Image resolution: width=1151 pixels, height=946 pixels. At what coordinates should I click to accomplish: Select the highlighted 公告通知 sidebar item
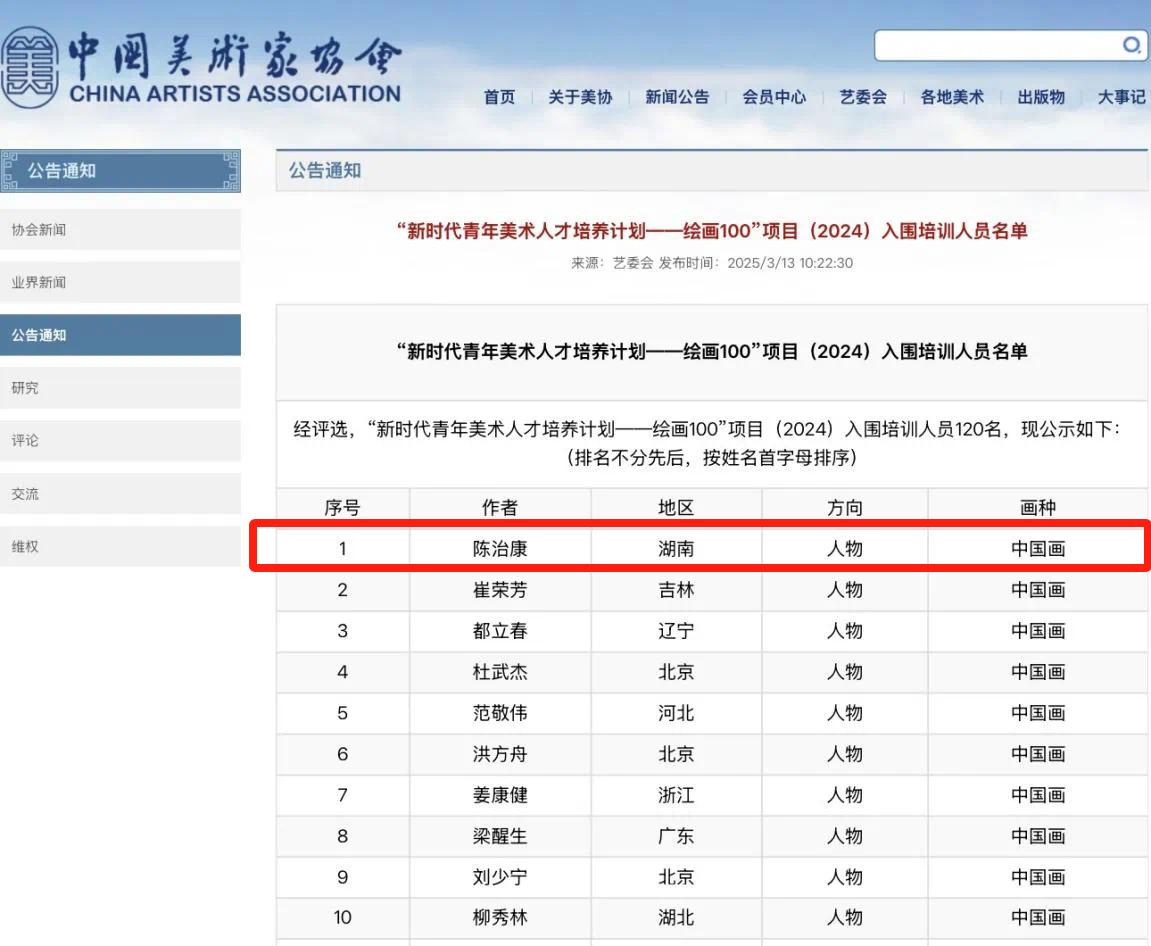pos(120,335)
